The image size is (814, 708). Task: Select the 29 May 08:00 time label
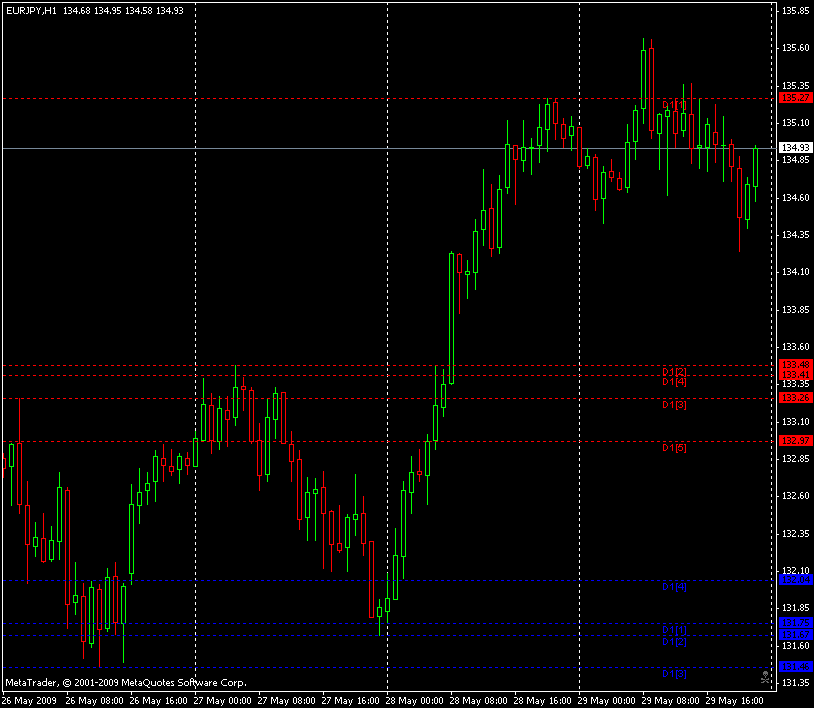671,701
